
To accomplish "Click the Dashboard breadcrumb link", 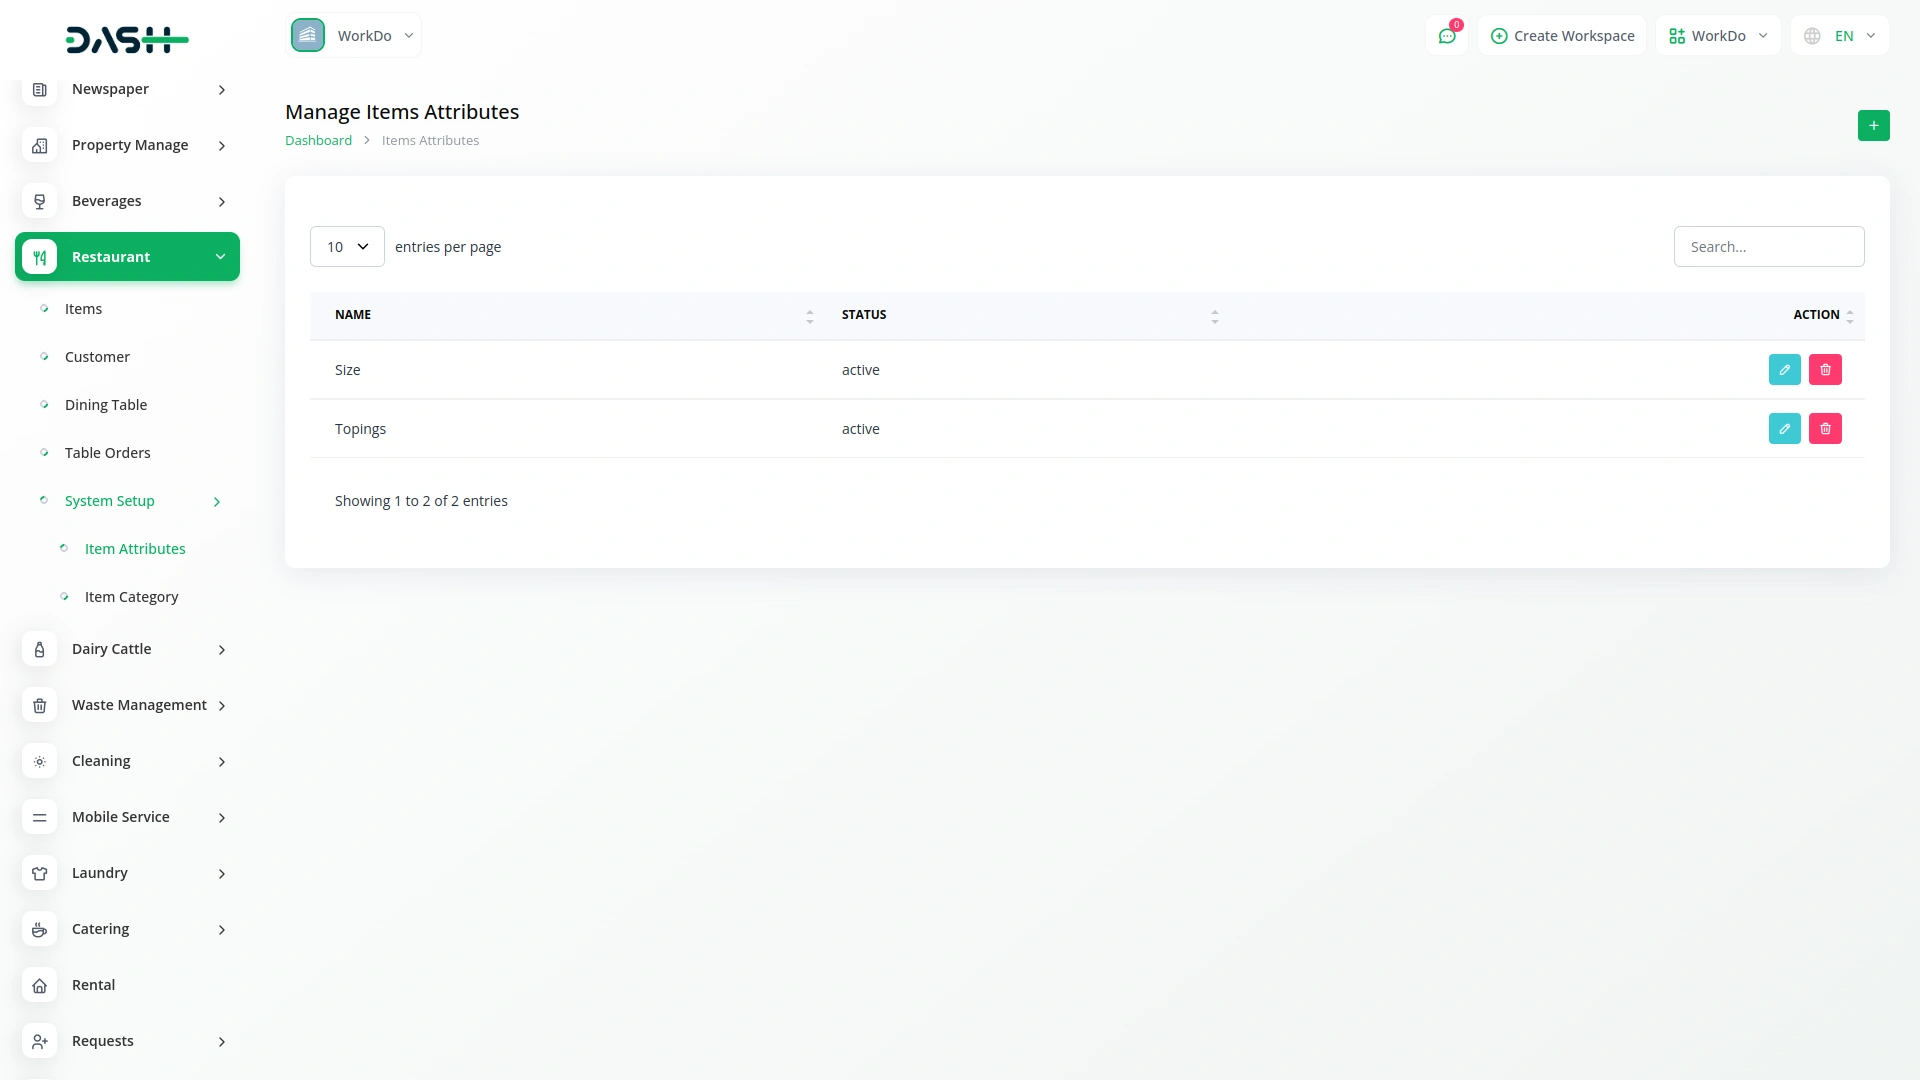I will (x=318, y=141).
